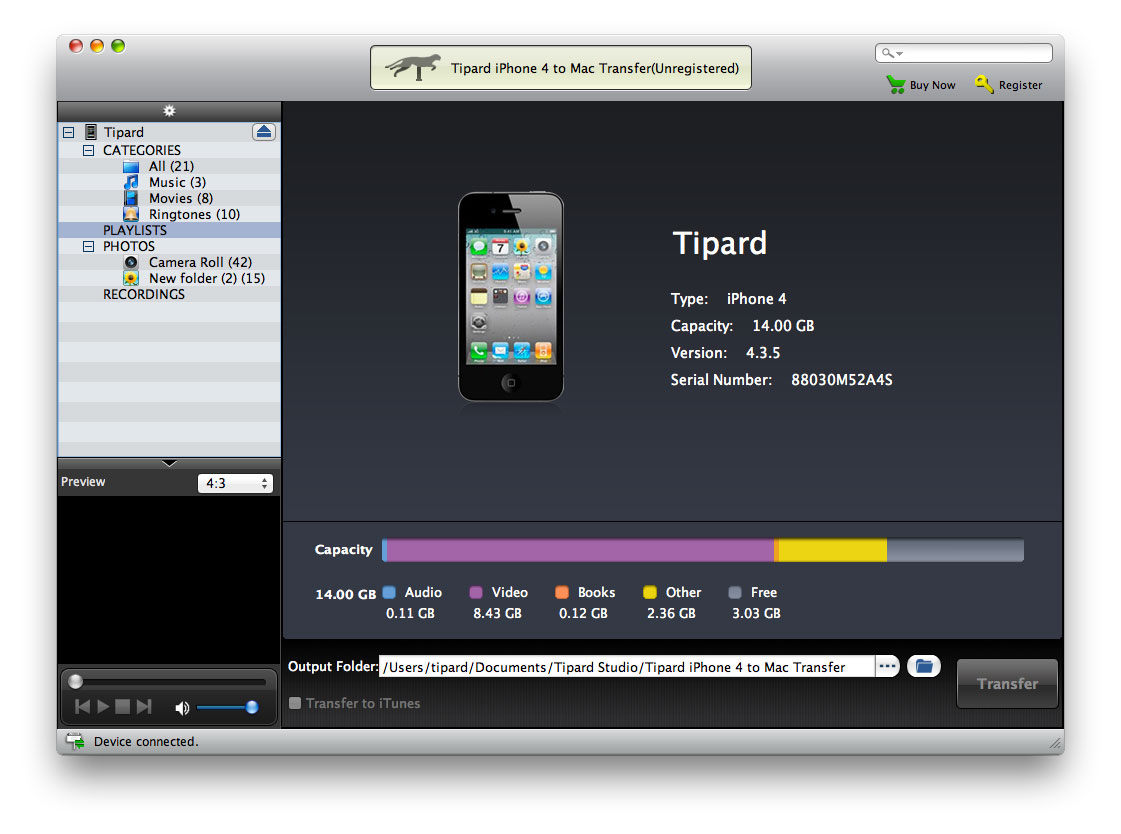This screenshot has width=1121, height=834.
Task: Select Ringtones (10) category
Action: pos(194,214)
